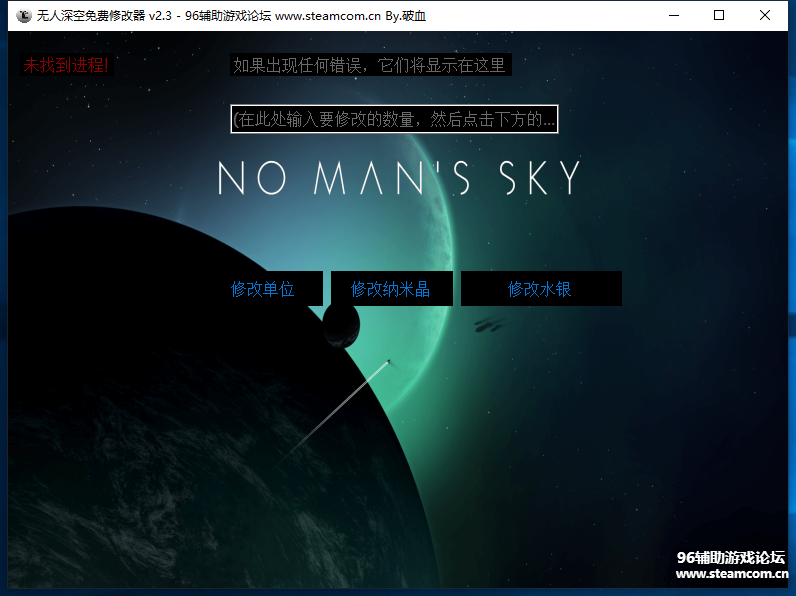Select the 修改水银 button
This screenshot has height=596, width=796.
(x=540, y=289)
